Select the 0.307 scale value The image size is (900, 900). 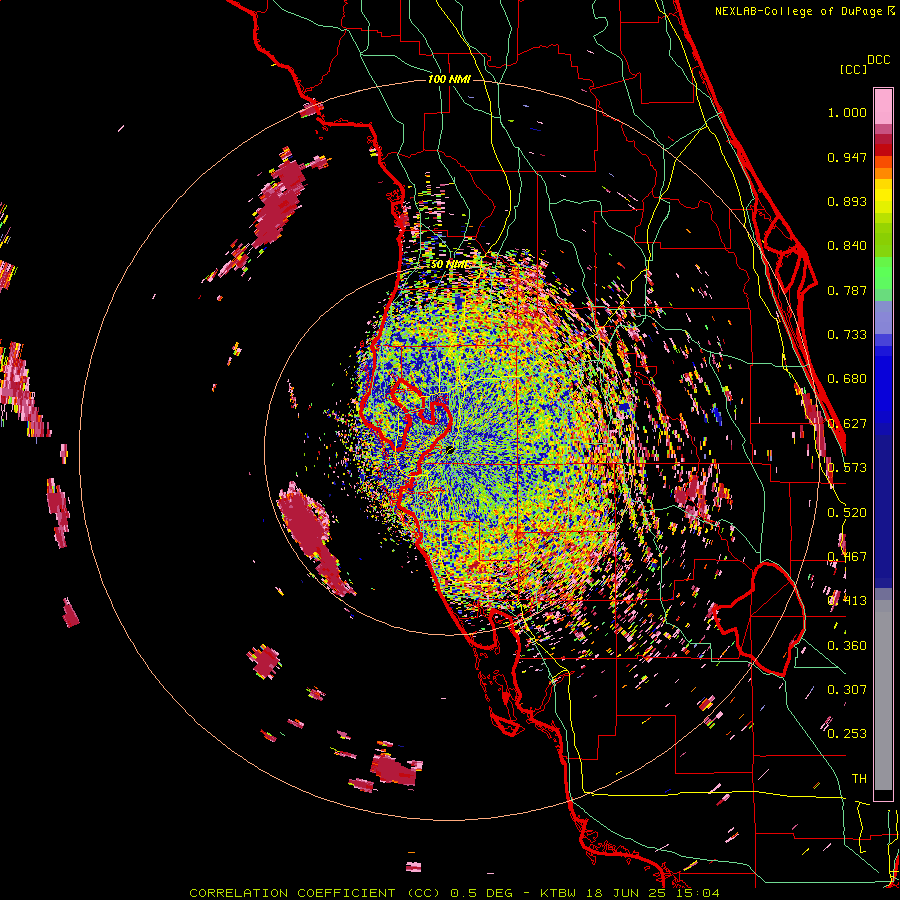tap(847, 690)
